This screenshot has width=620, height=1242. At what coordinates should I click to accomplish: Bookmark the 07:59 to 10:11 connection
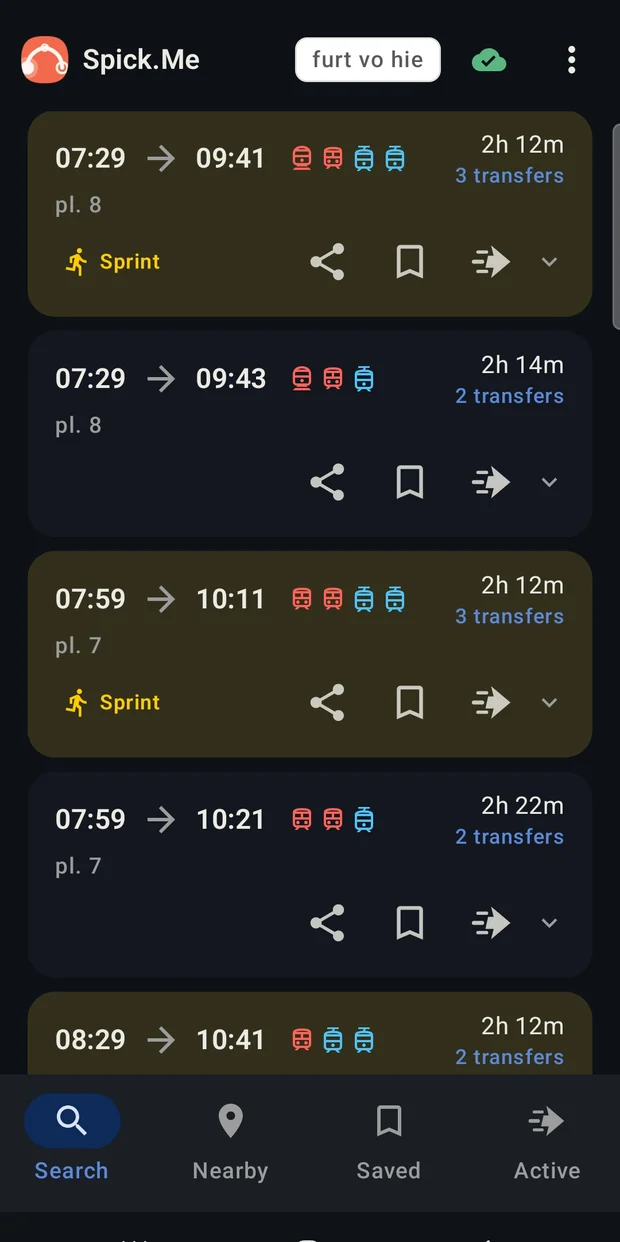[x=410, y=702]
